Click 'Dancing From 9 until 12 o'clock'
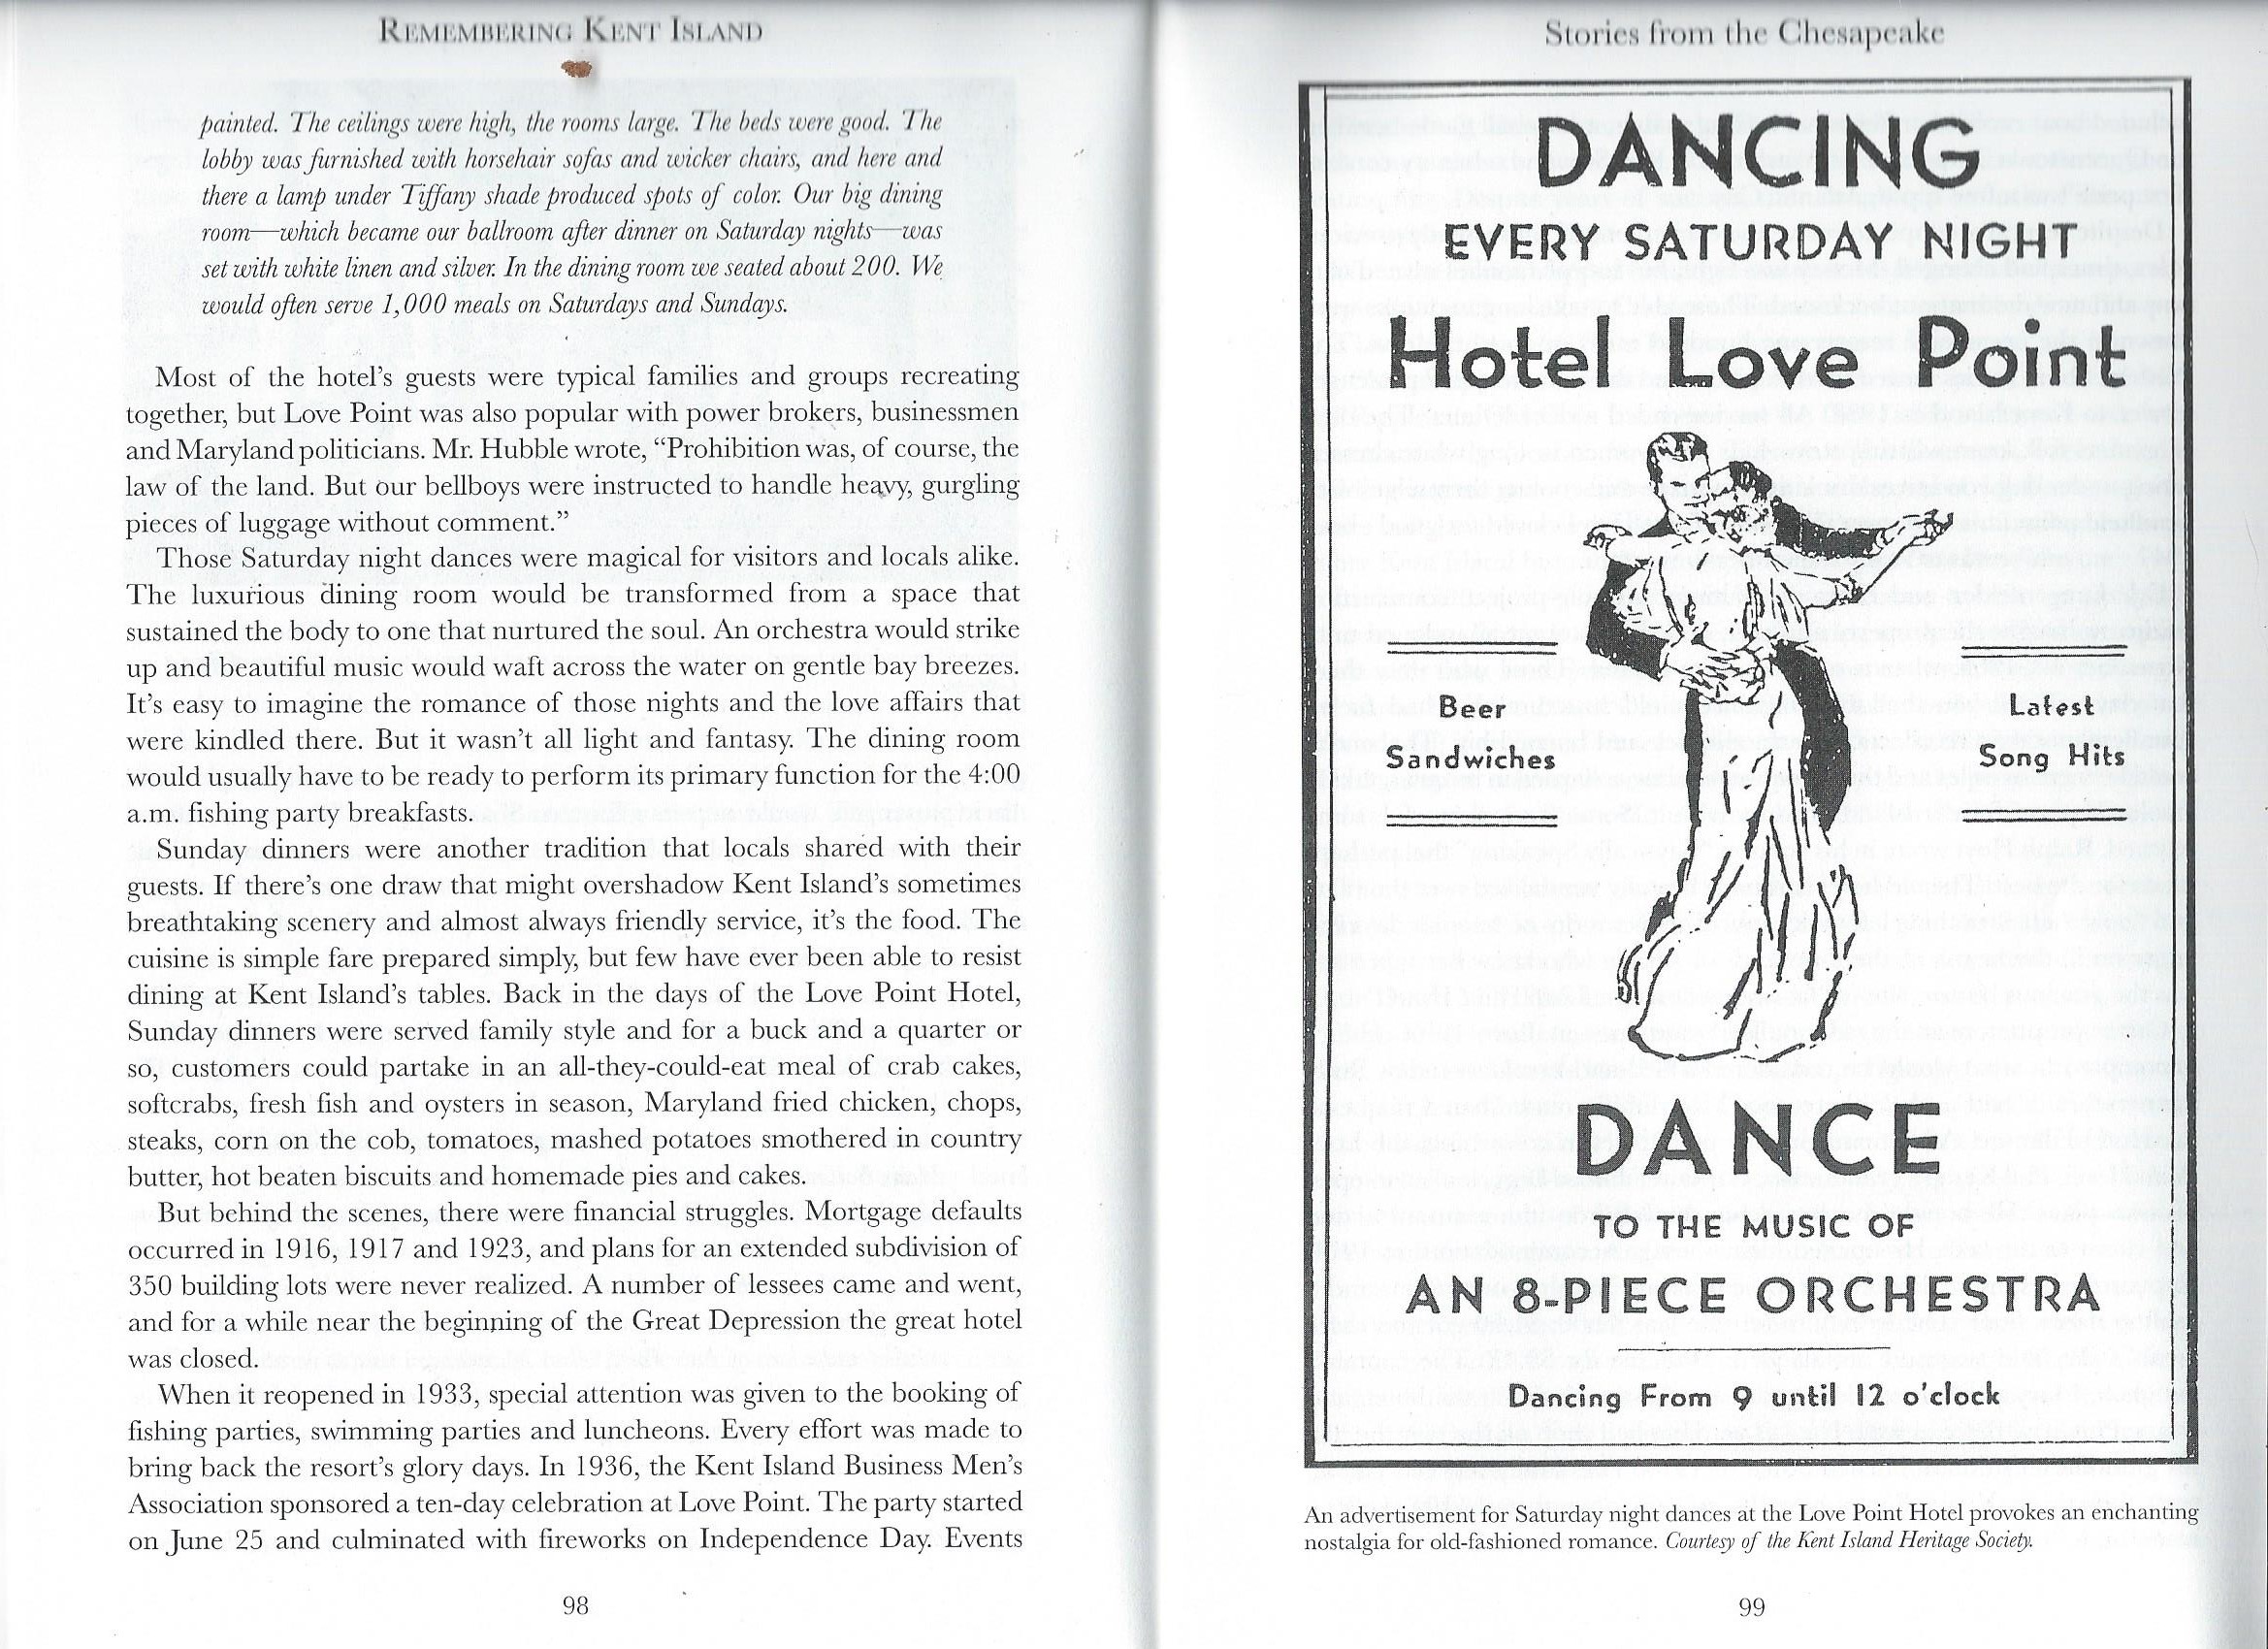 click(1754, 1395)
